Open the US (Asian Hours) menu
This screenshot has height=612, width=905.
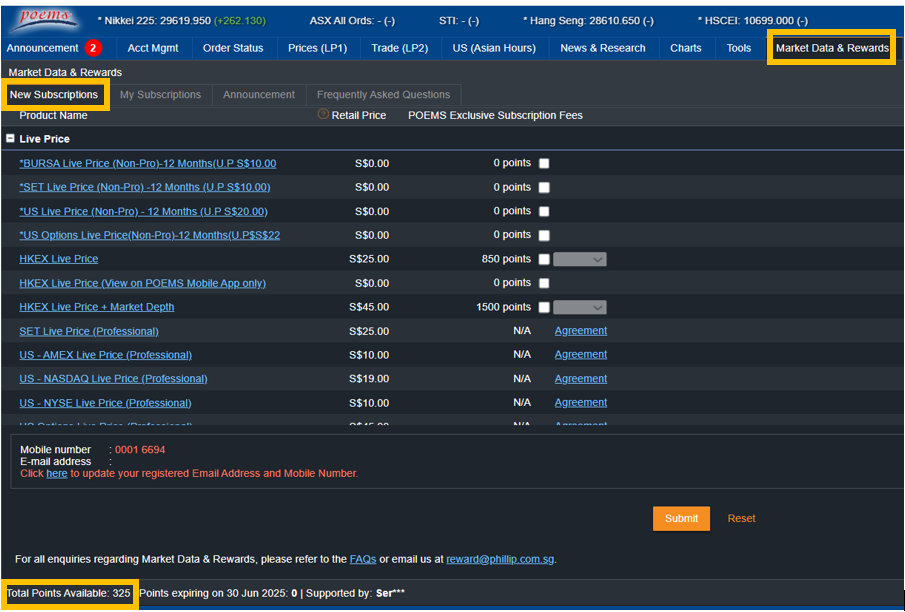[494, 48]
